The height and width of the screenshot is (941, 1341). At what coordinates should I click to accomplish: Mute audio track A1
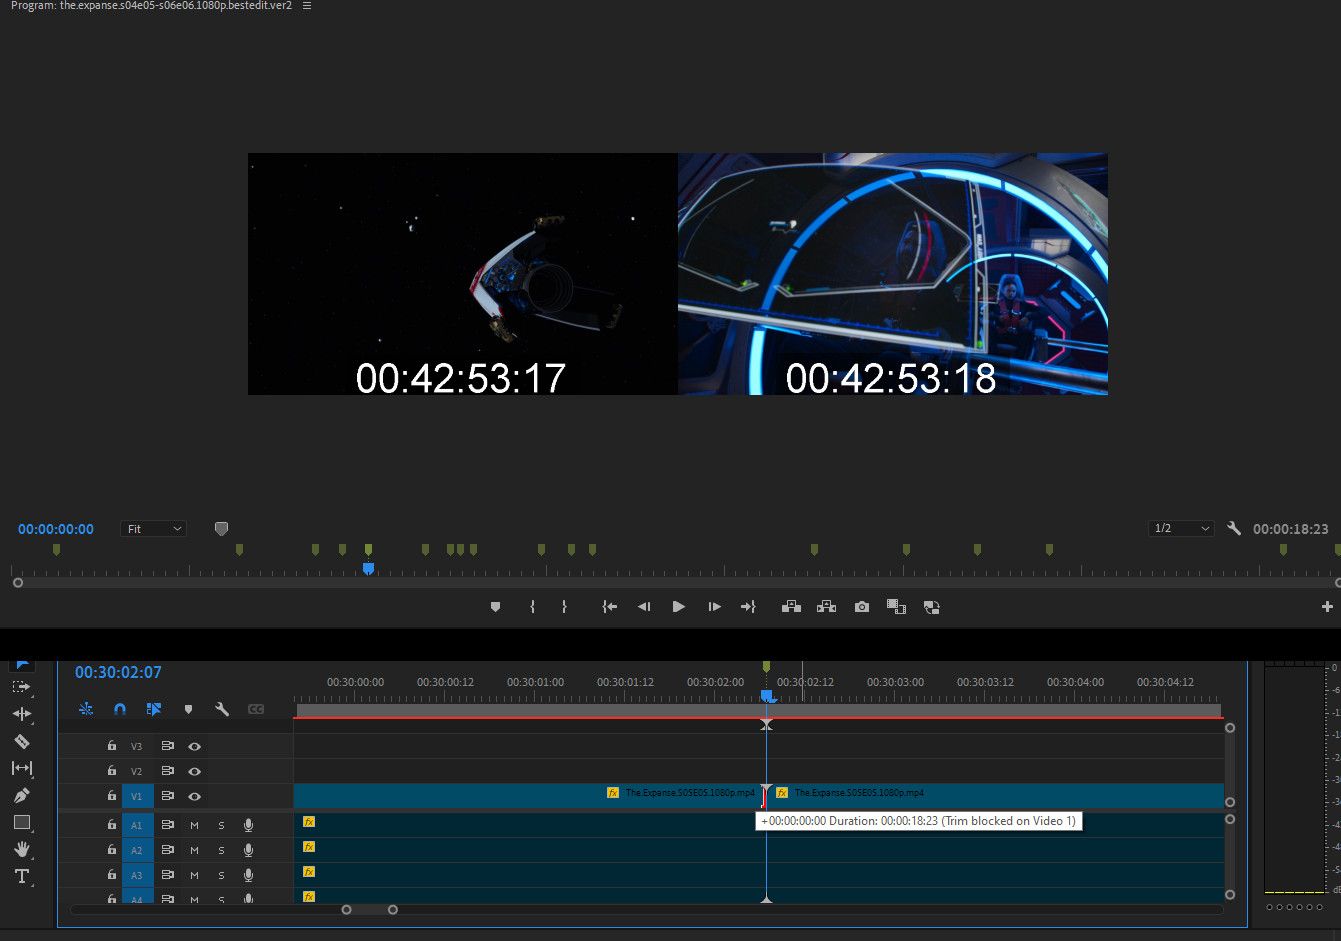(x=194, y=825)
